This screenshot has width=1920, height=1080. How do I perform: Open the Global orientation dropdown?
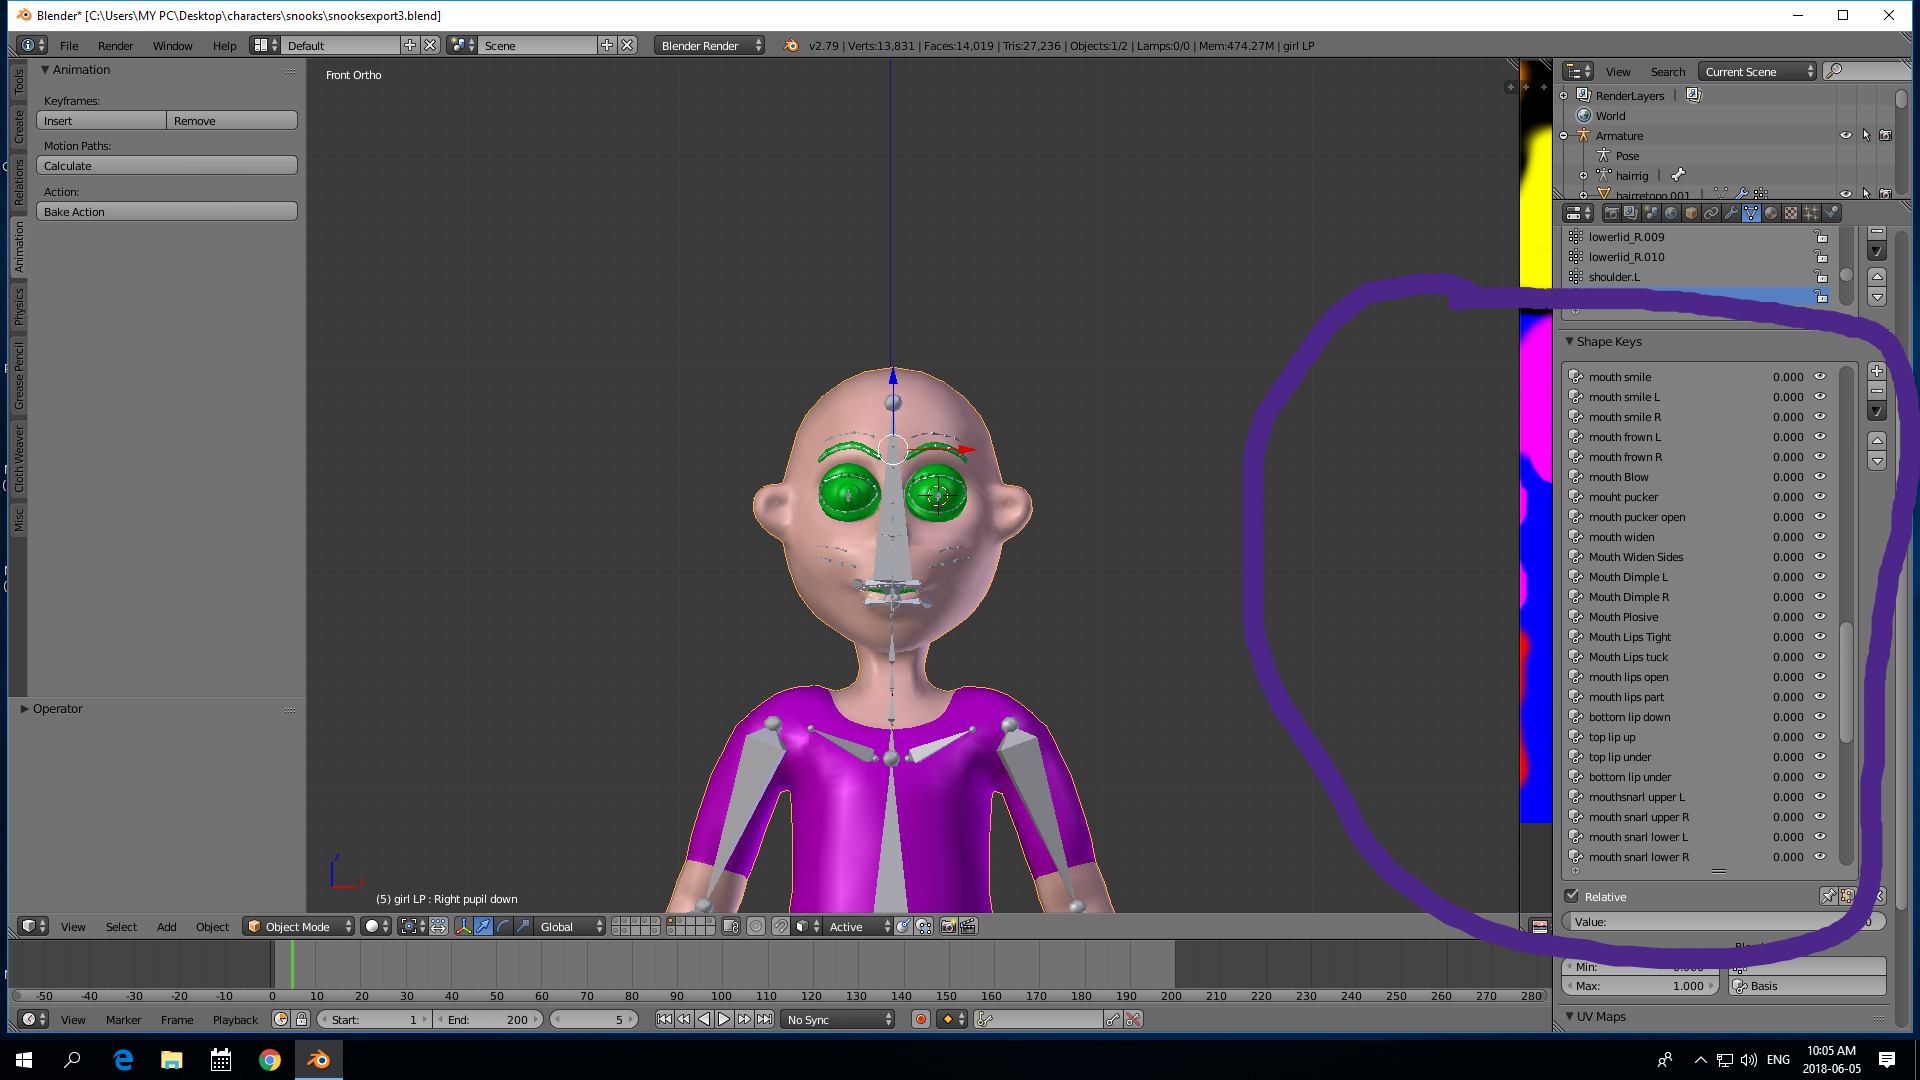point(571,927)
